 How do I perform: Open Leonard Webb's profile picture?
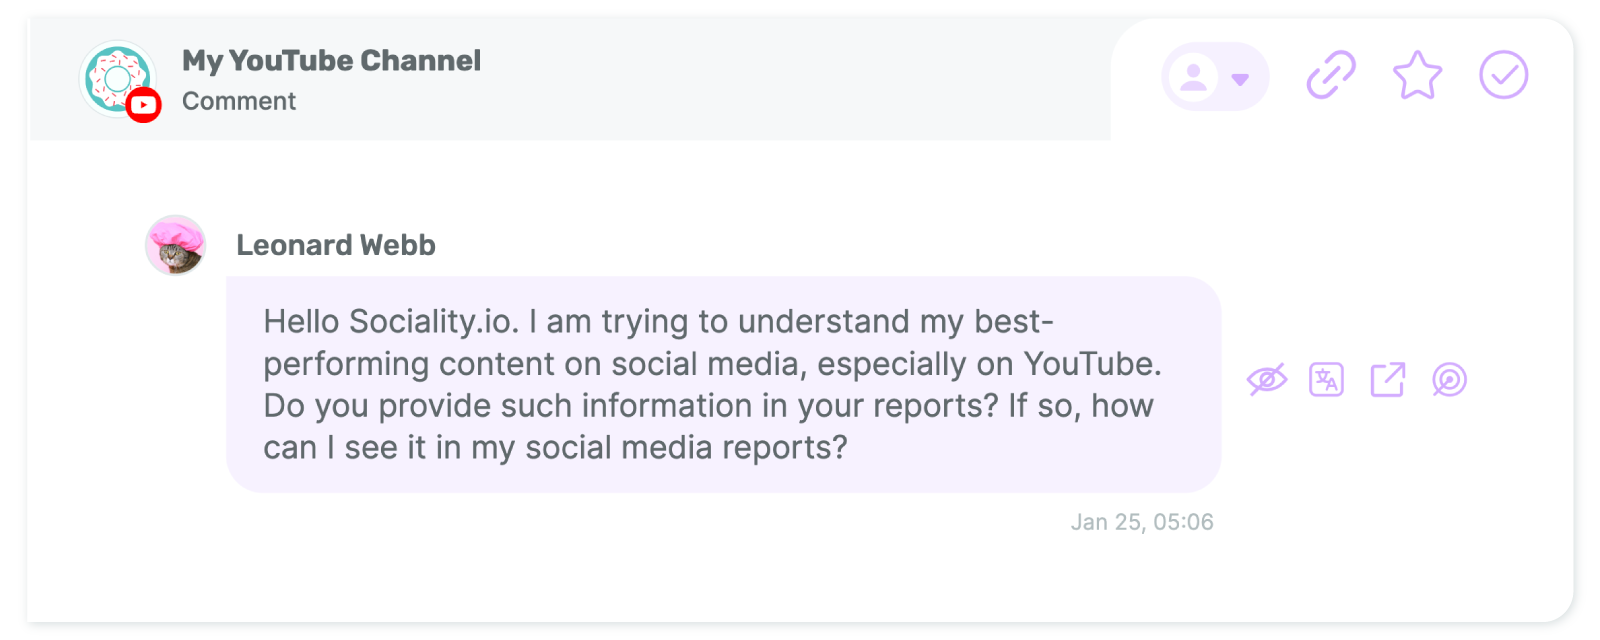(176, 245)
